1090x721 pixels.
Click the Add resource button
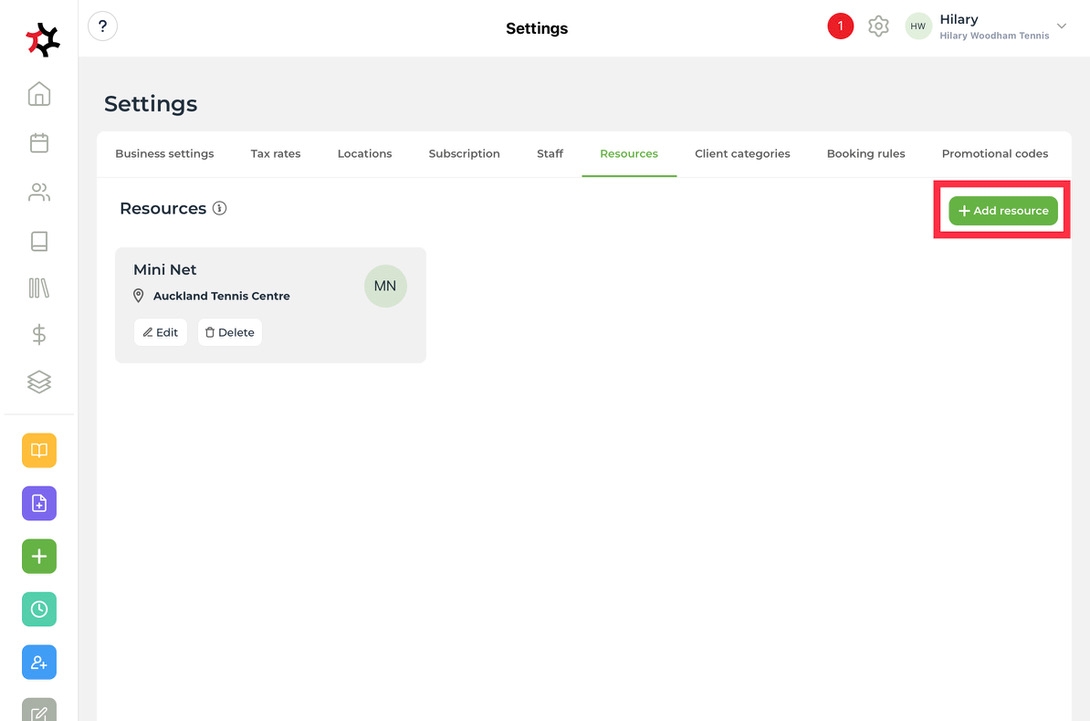coord(1002,211)
